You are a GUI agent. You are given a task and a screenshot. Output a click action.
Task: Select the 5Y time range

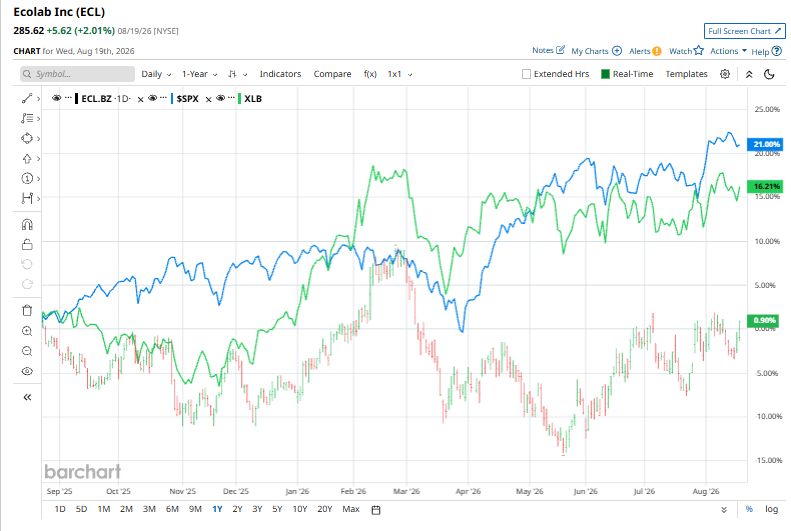click(277, 509)
